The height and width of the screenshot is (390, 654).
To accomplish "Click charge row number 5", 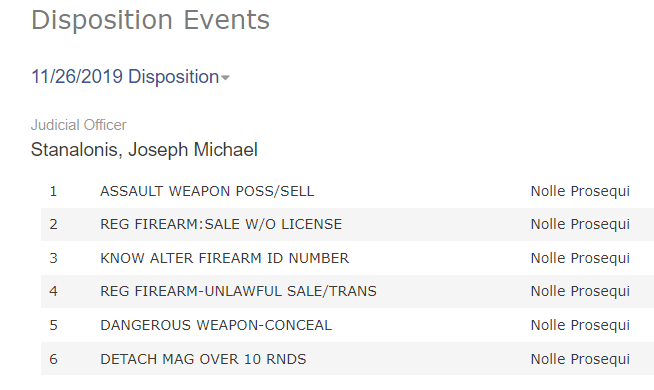I will 53,325.
